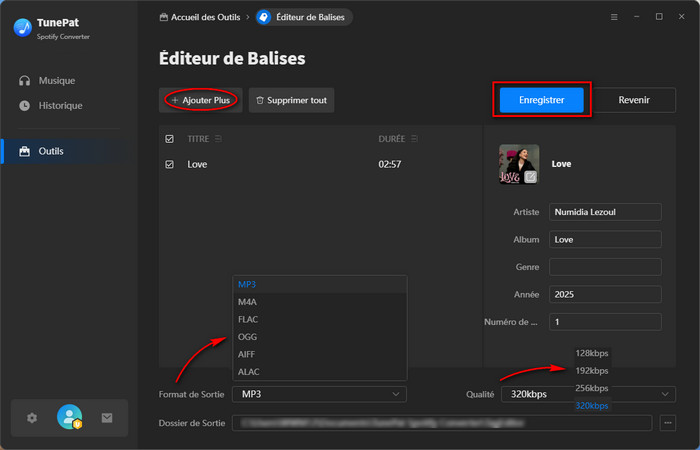Toggle the select-all checkbox in header
Screen dimensions: 700x450
click(169, 139)
